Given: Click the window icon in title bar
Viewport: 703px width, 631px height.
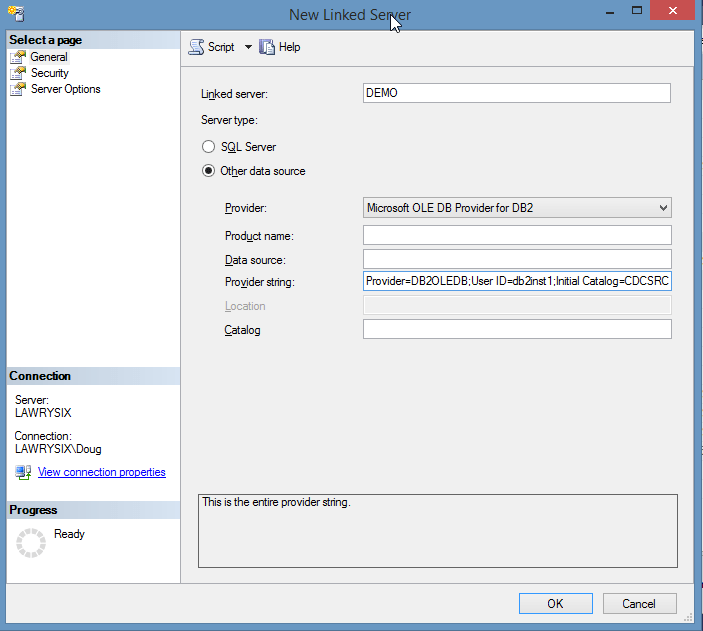Looking at the screenshot, I should pyautogui.click(x=14, y=14).
